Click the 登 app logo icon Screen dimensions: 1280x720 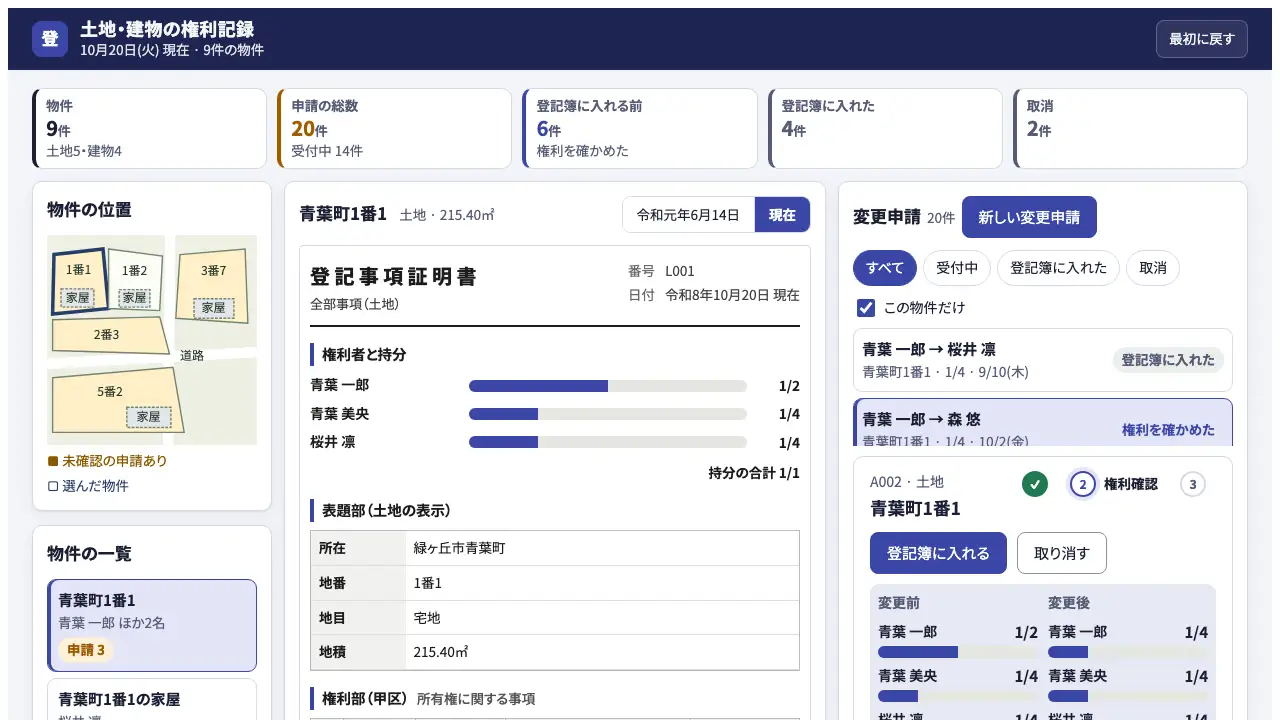coord(50,39)
